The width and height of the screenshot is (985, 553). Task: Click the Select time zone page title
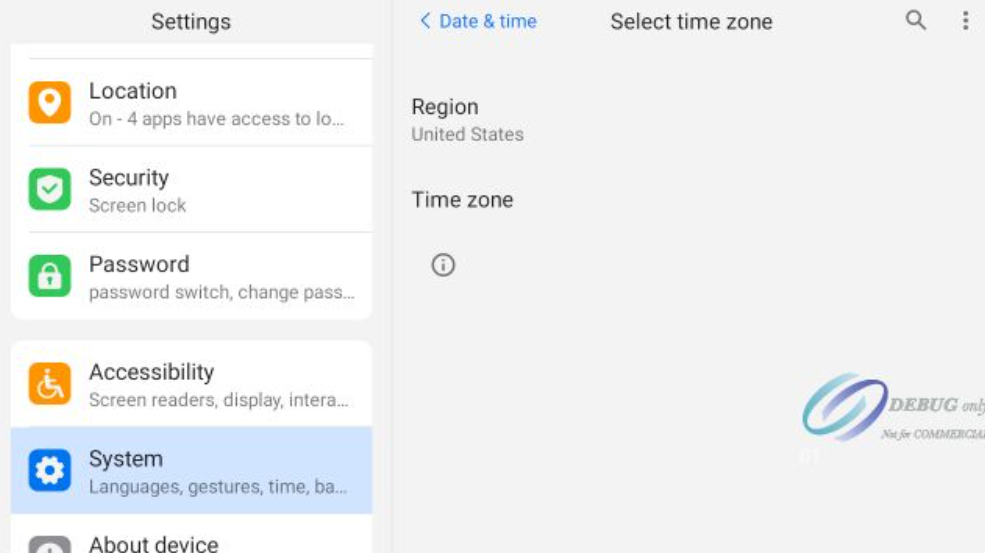pos(691,22)
